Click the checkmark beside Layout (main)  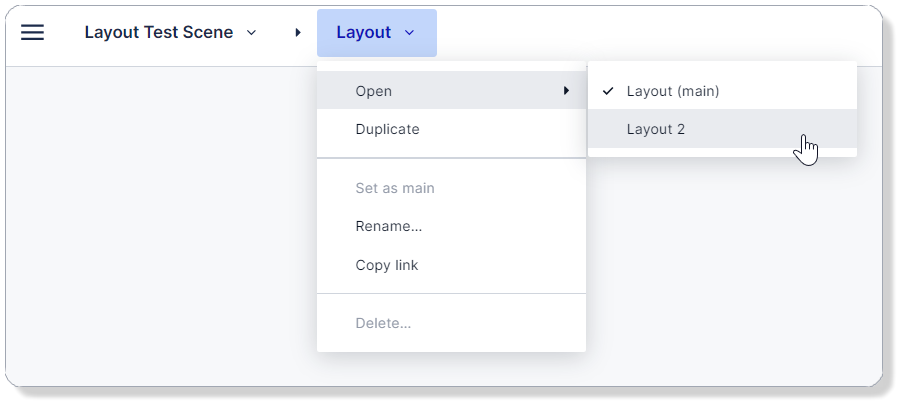click(x=608, y=91)
